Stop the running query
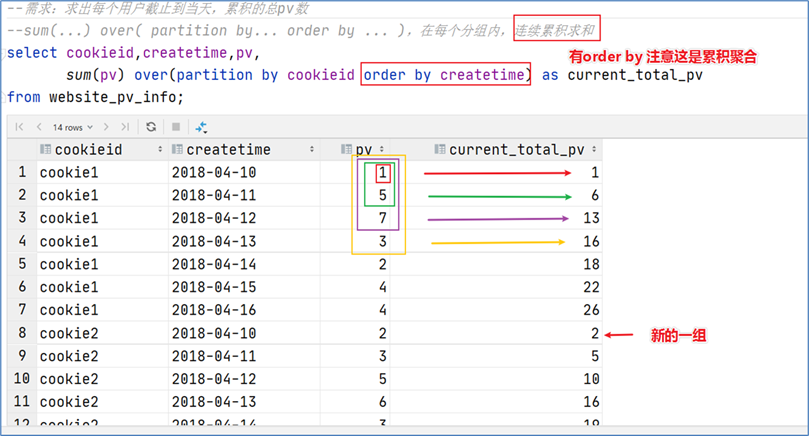The height and width of the screenshot is (436, 809). click(x=176, y=126)
